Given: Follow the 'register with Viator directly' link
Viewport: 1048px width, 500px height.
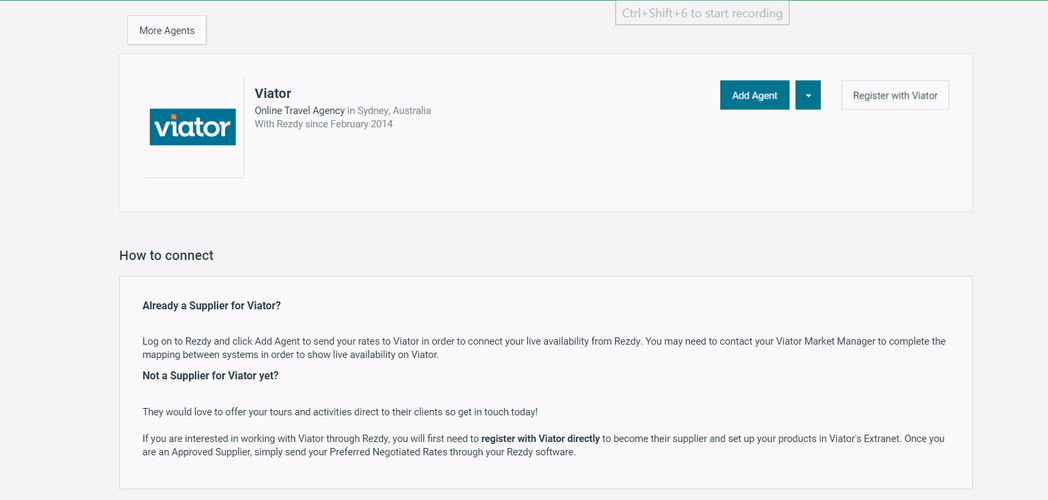Looking at the screenshot, I should tap(540, 439).
